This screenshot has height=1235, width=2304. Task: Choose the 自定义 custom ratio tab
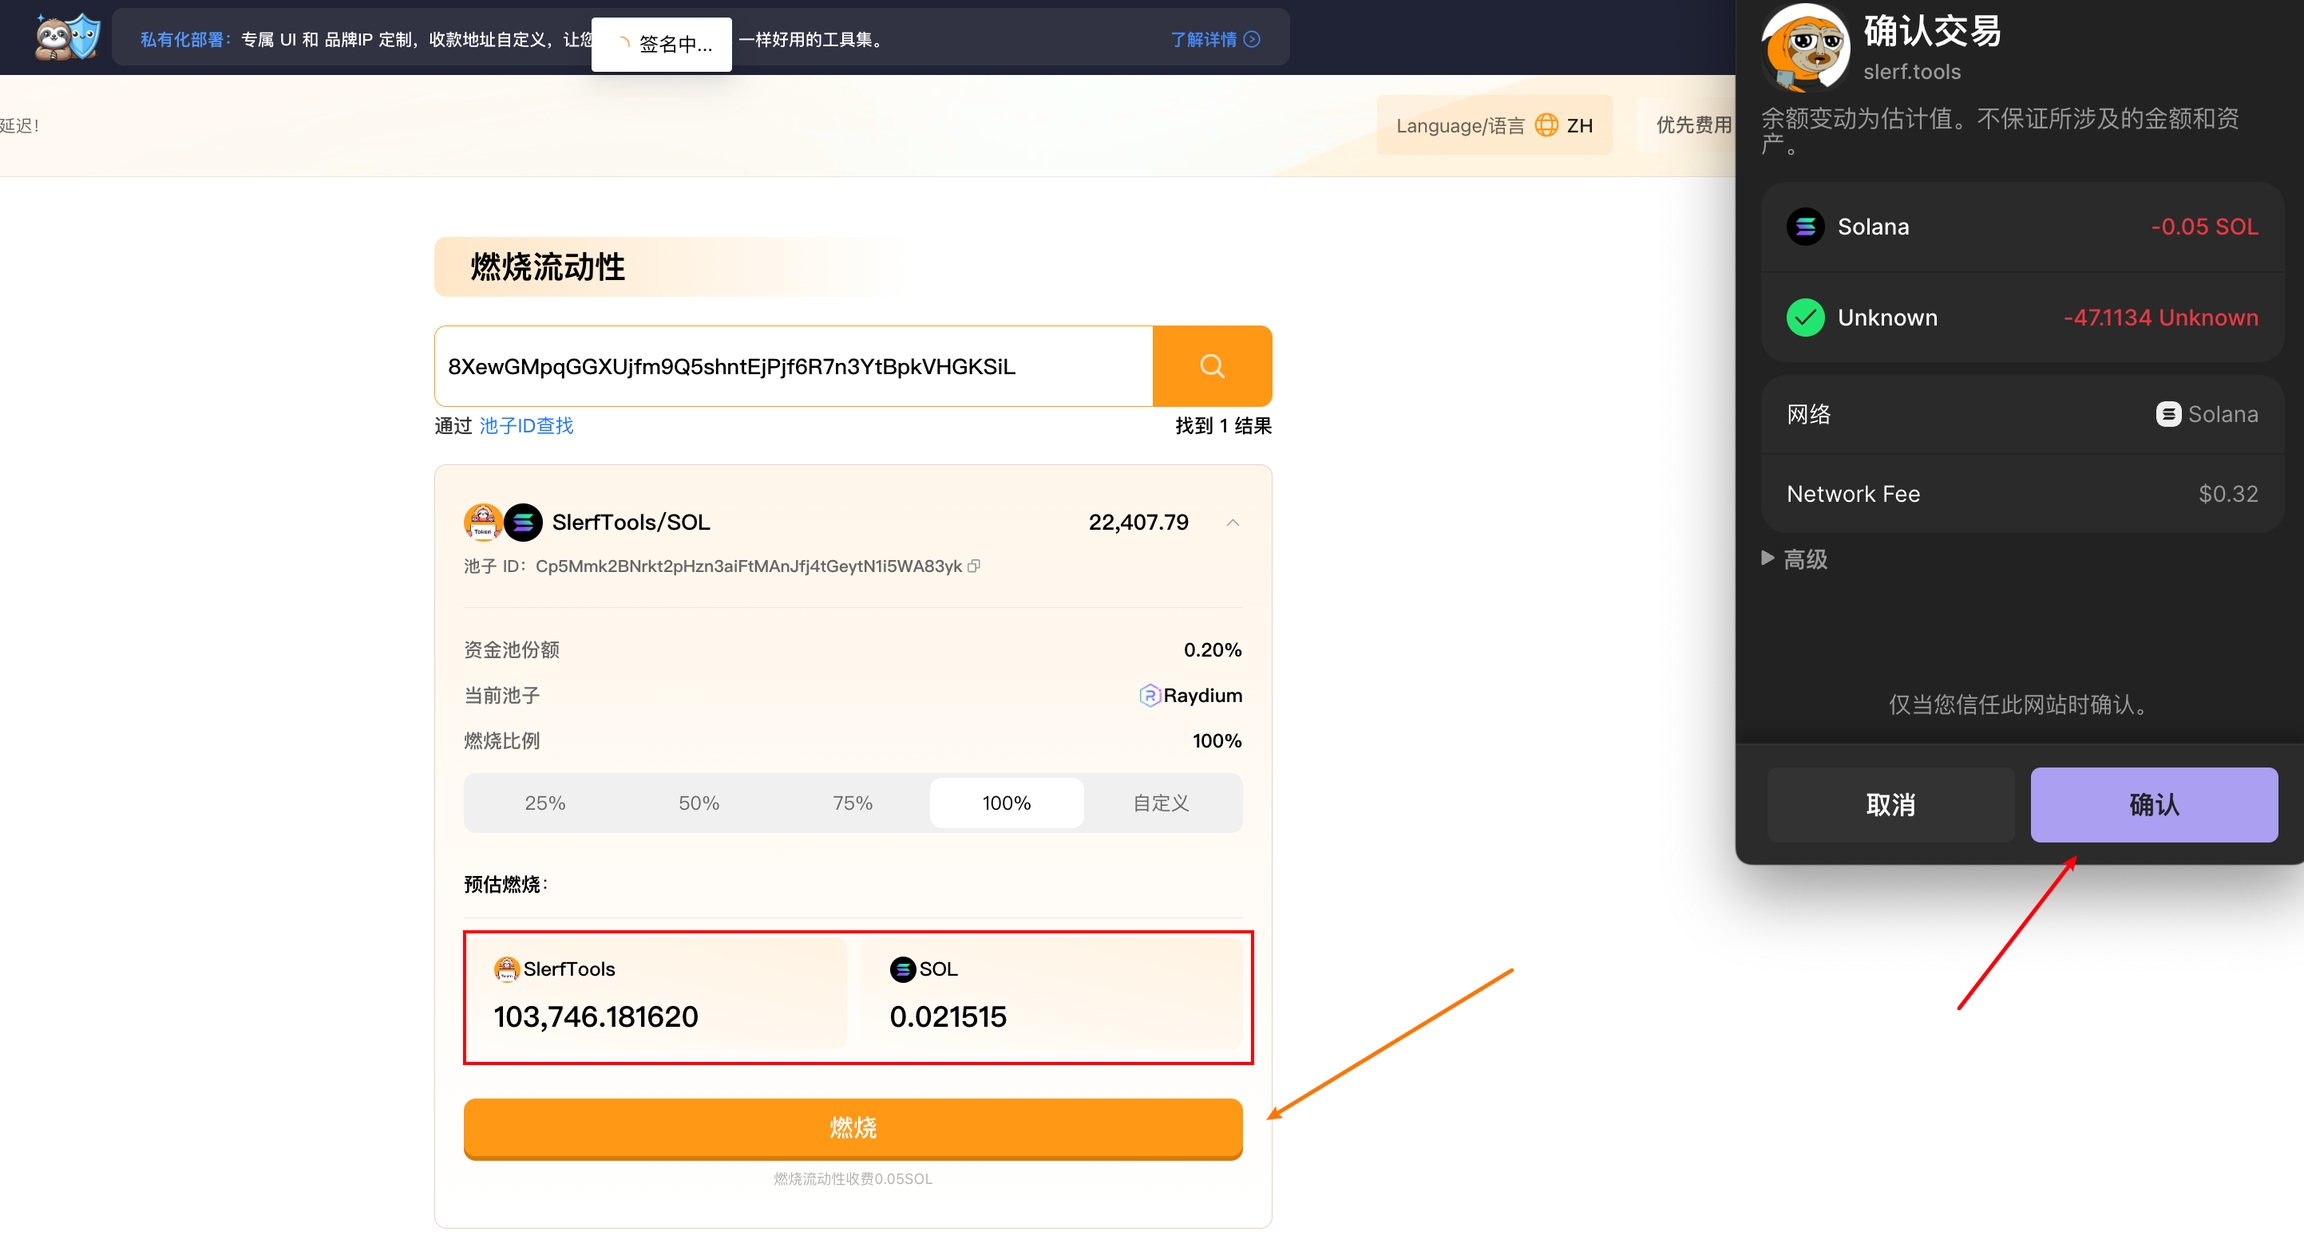pos(1161,803)
